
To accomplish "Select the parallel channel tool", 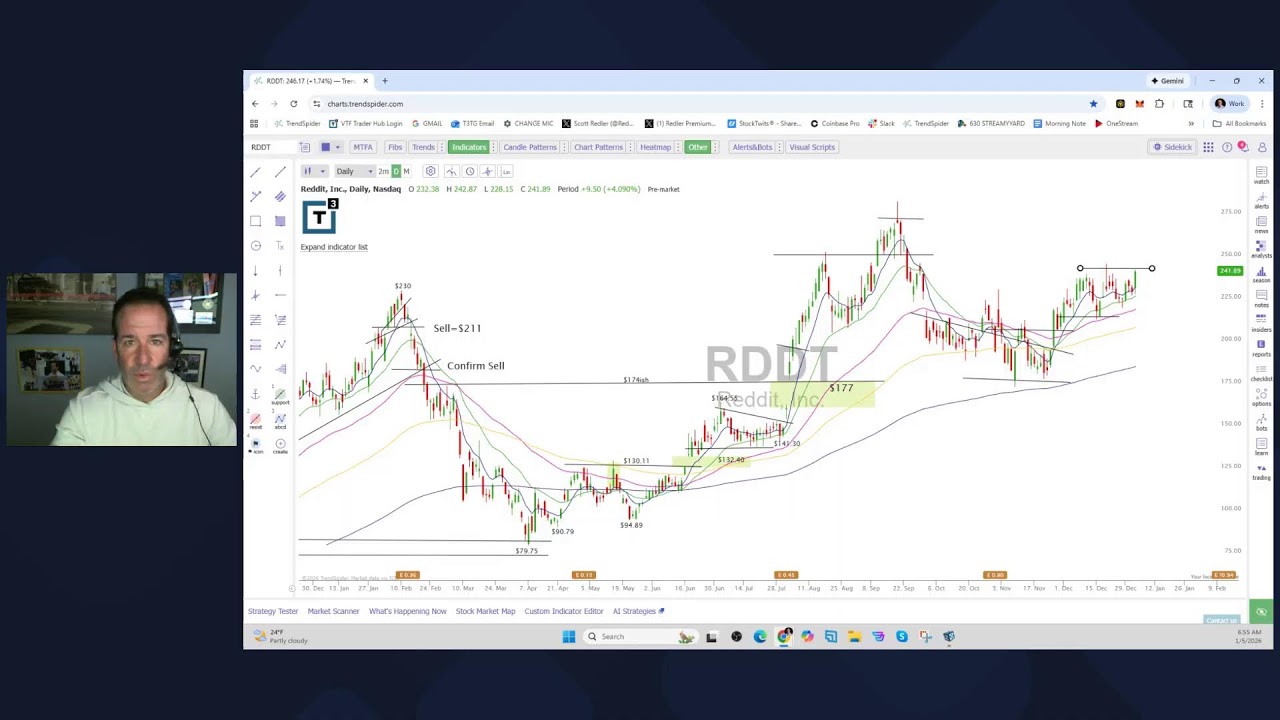I will (280, 197).
